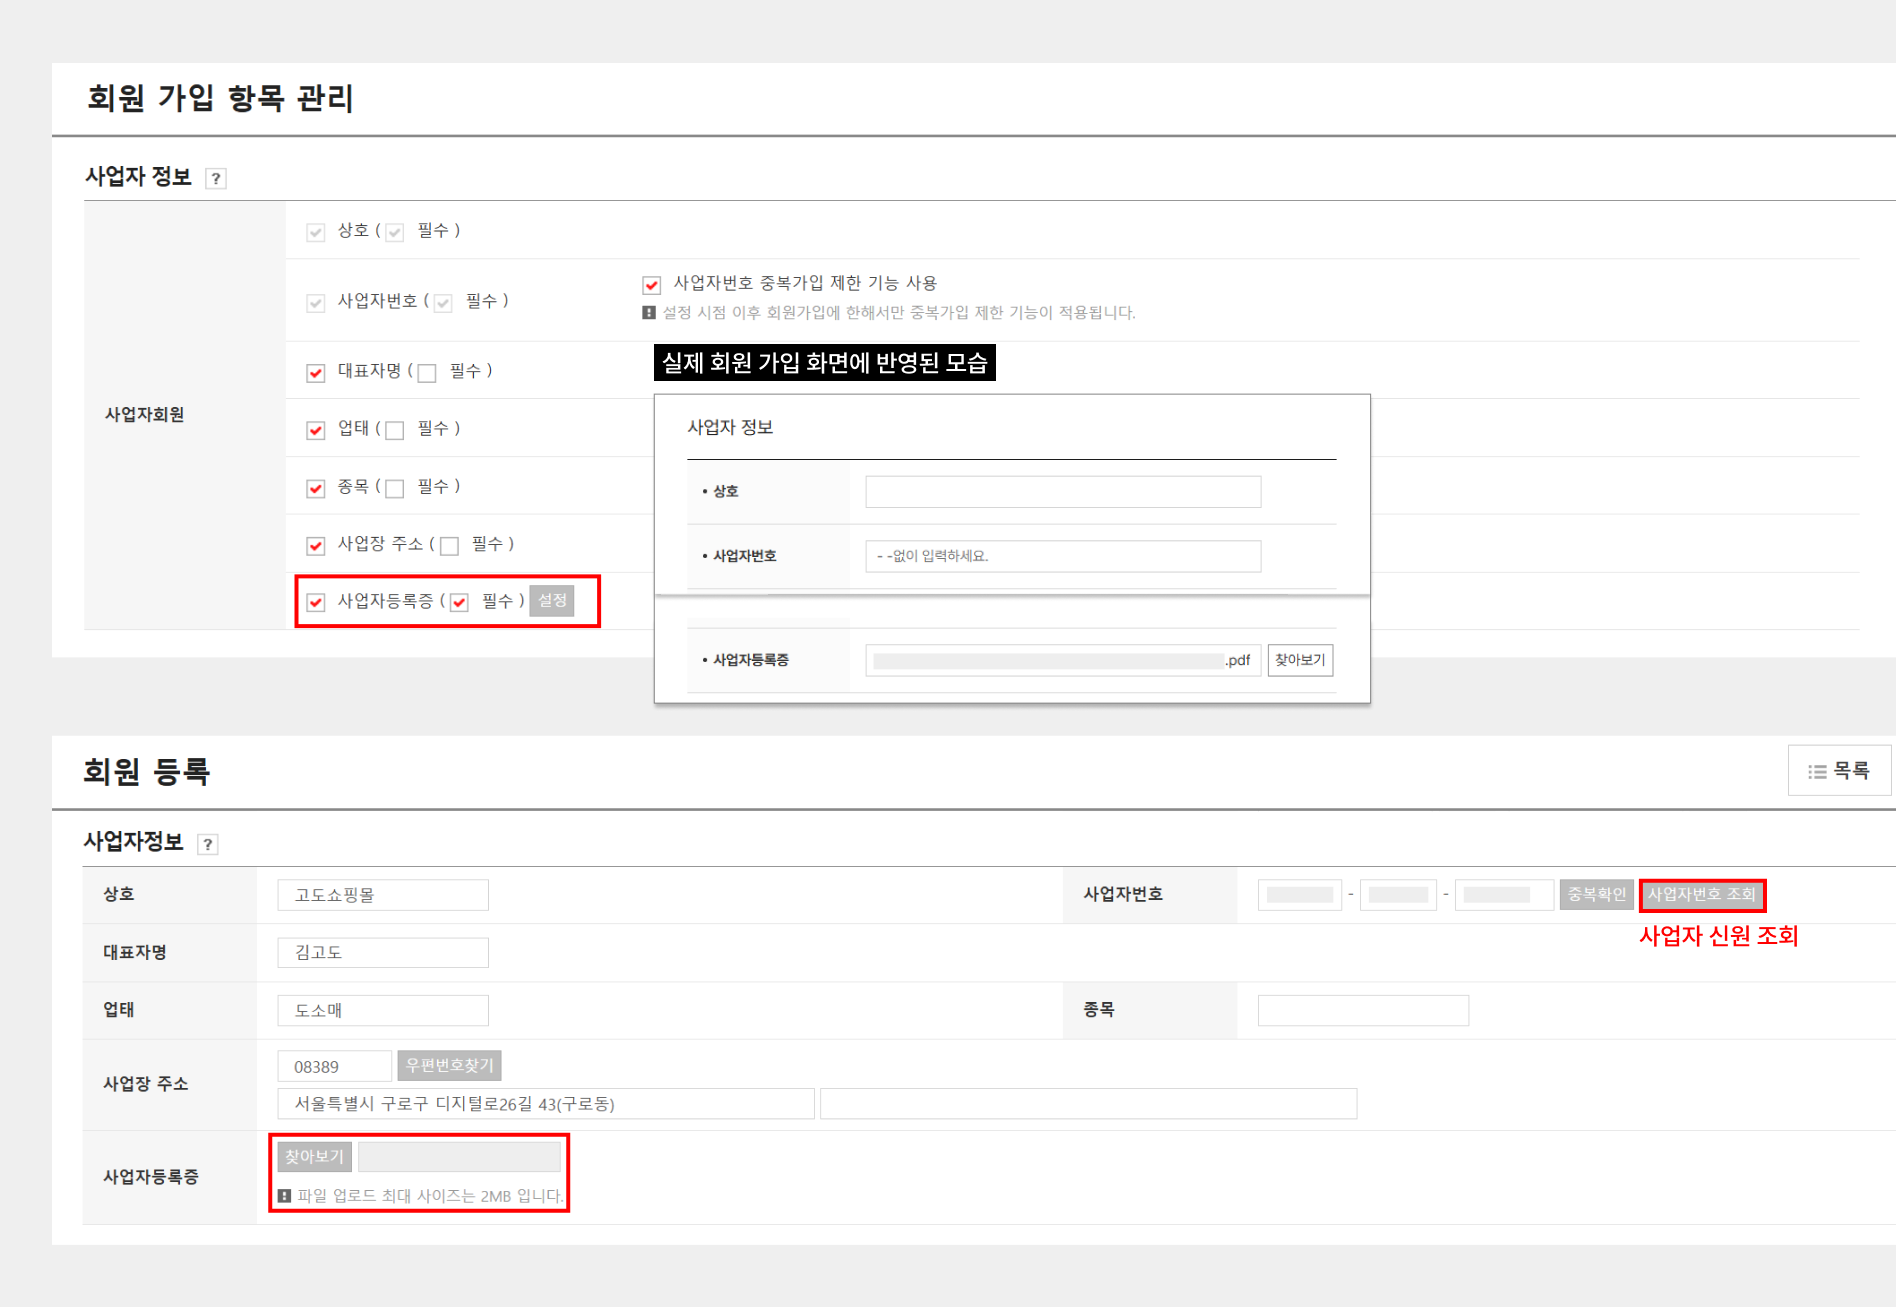Image resolution: width=1896 pixels, height=1307 pixels.
Task: Click the empty detailed address field
Action: pos(1088,1104)
